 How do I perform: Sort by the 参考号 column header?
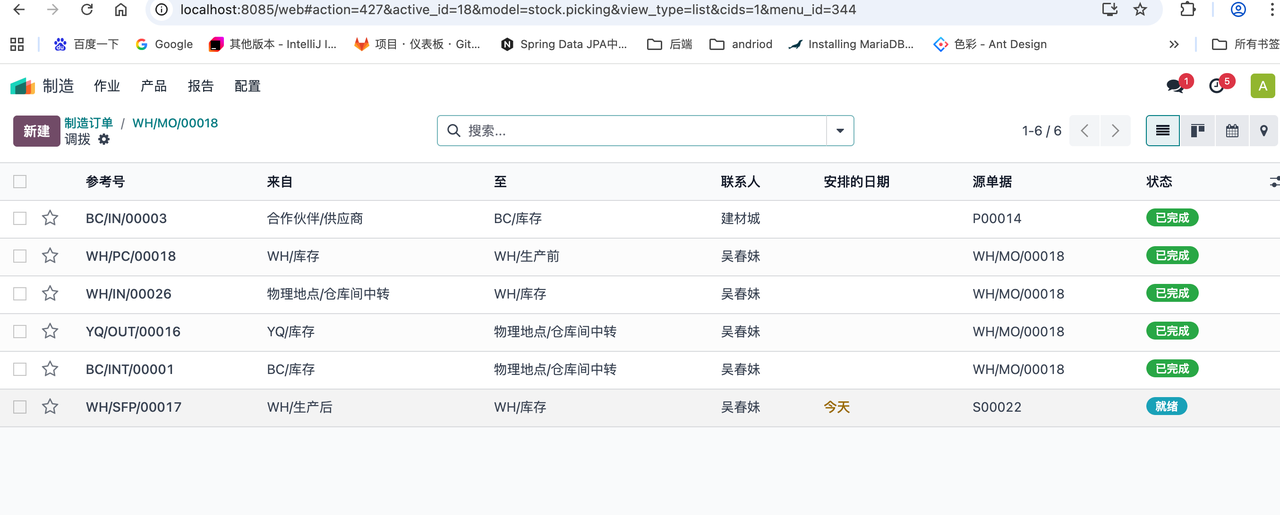click(x=105, y=182)
